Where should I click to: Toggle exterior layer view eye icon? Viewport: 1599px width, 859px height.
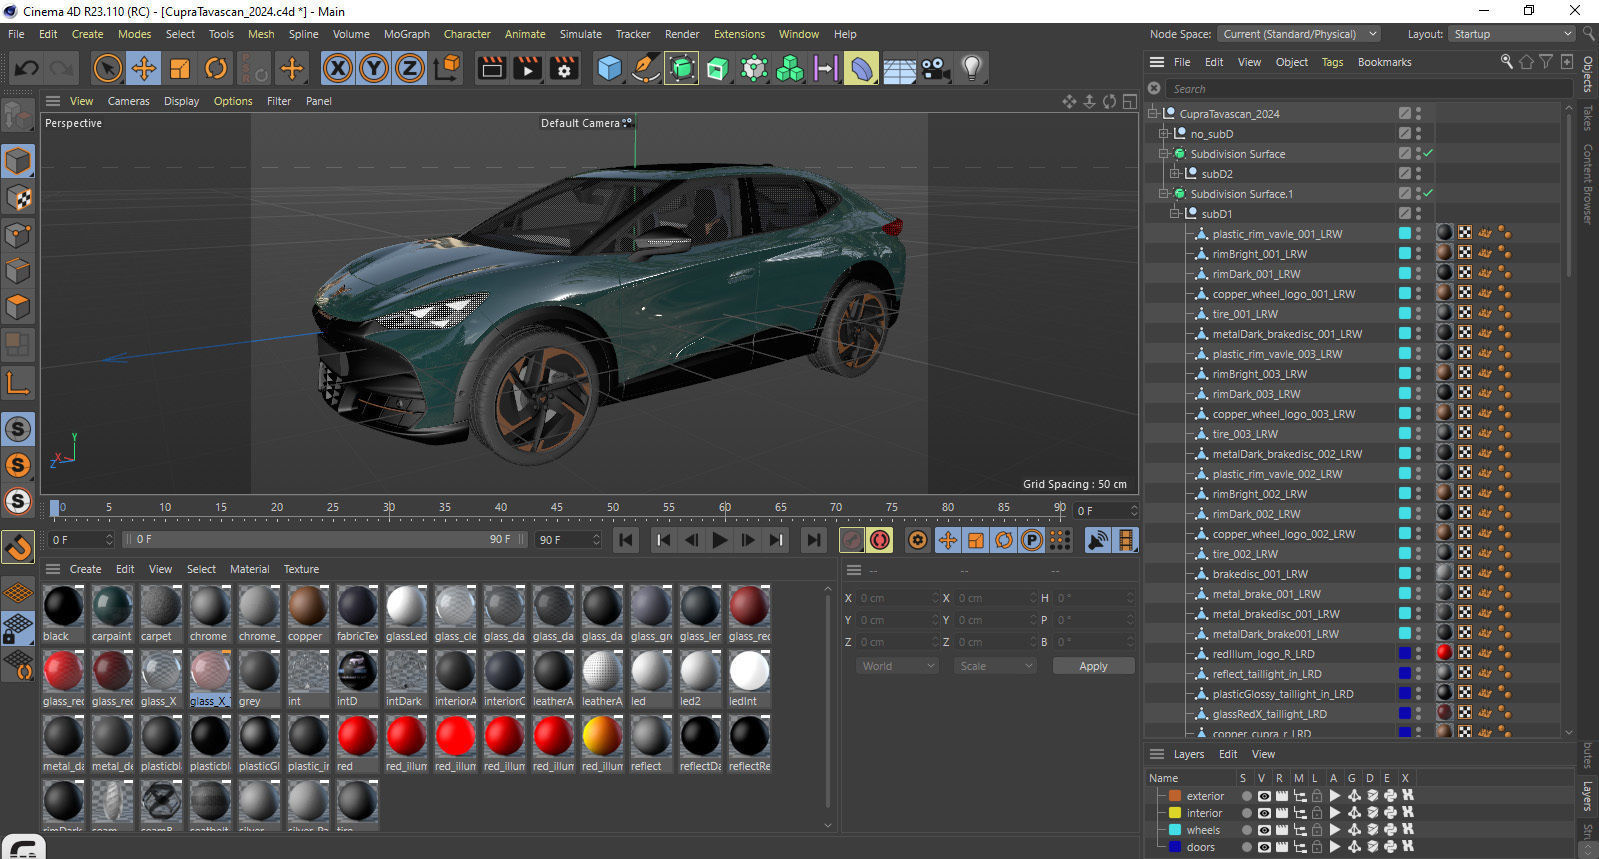1264,796
